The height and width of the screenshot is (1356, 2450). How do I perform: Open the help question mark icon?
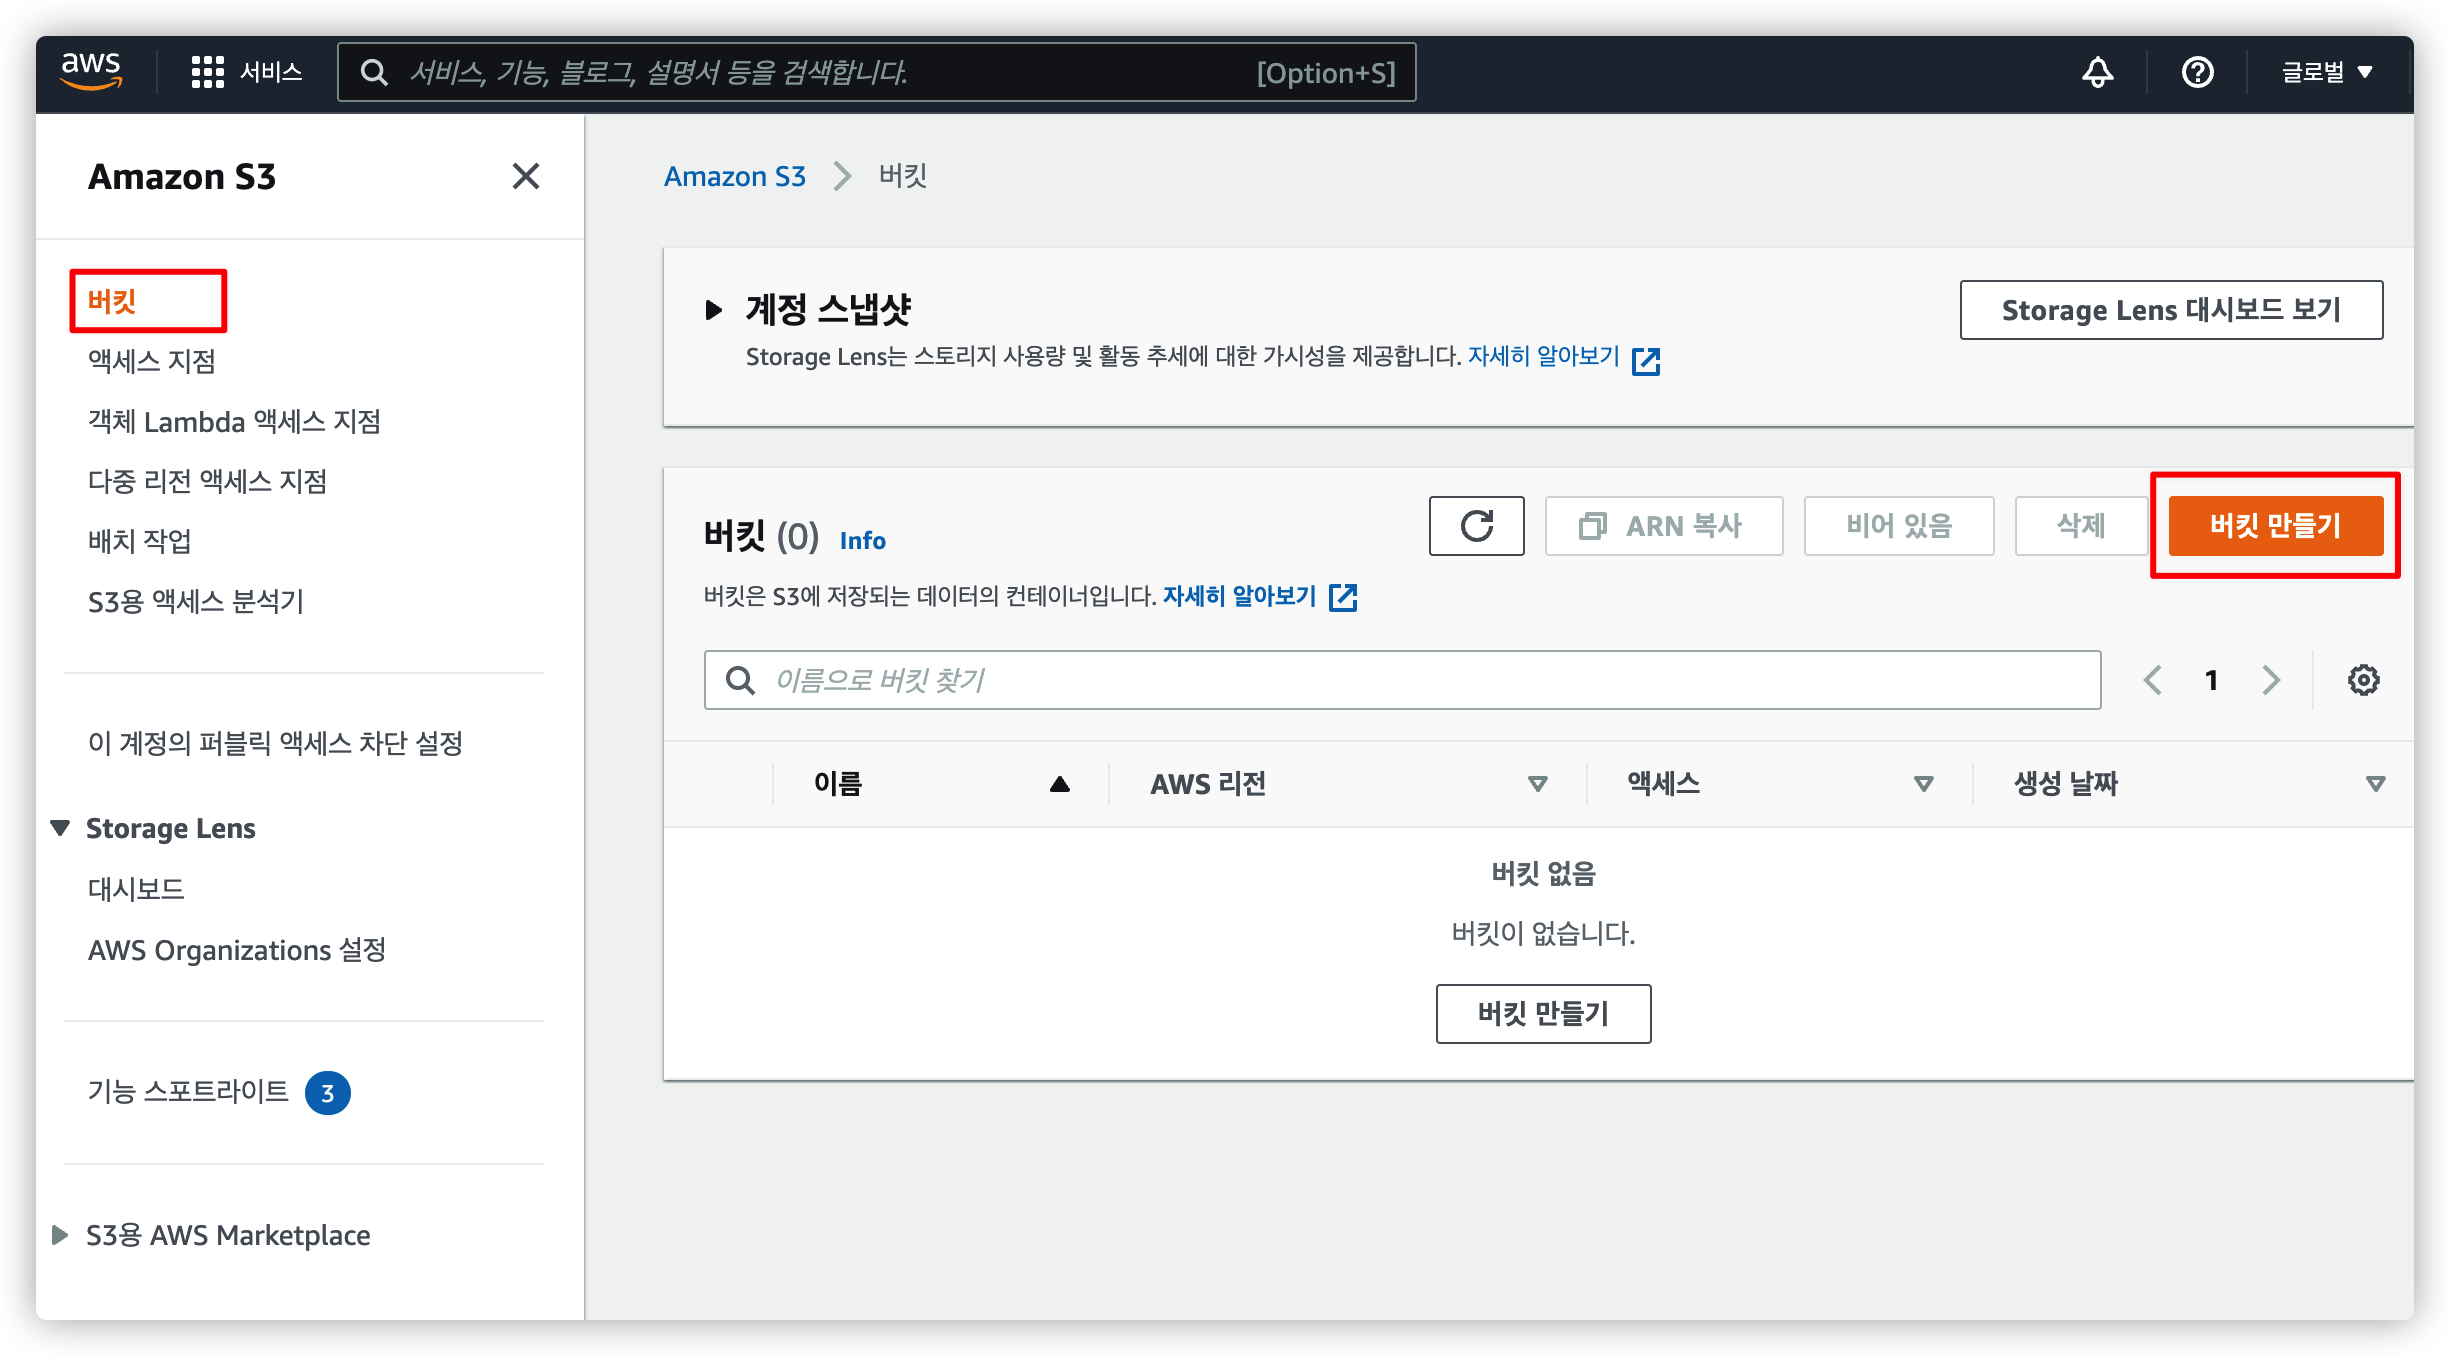point(2197,72)
